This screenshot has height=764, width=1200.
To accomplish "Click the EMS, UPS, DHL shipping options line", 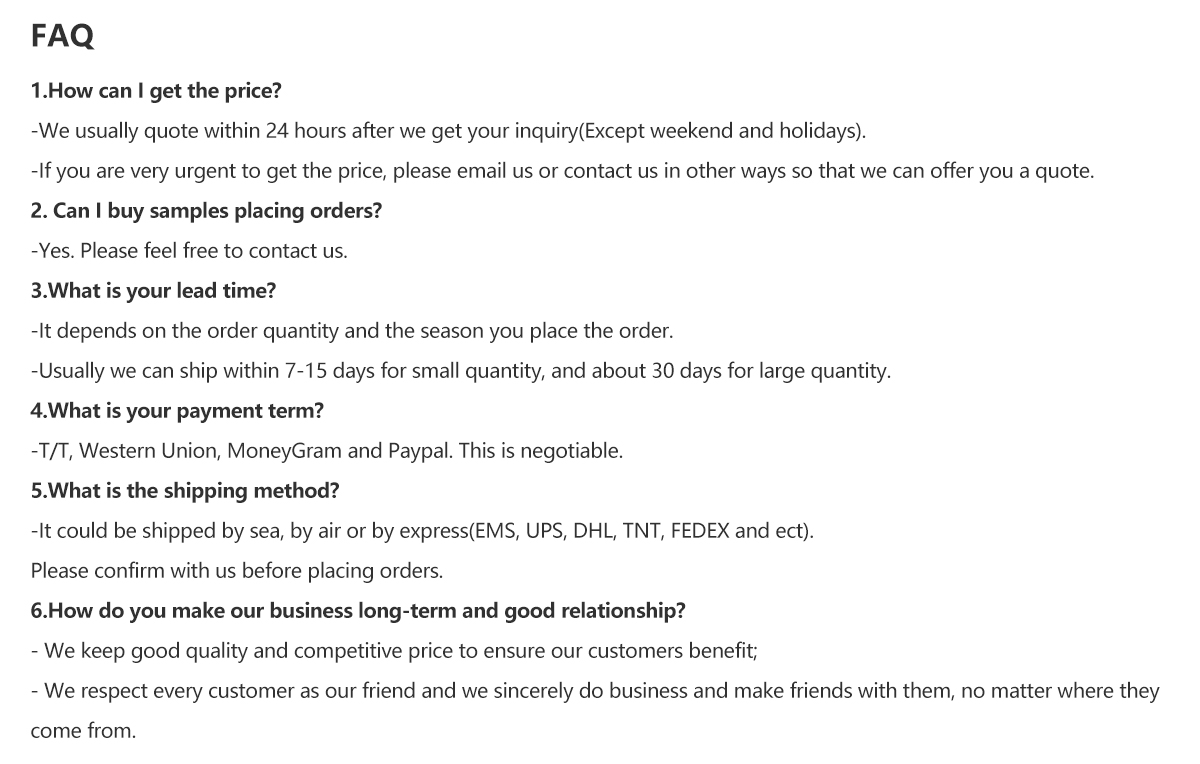I will pyautogui.click(x=423, y=531).
